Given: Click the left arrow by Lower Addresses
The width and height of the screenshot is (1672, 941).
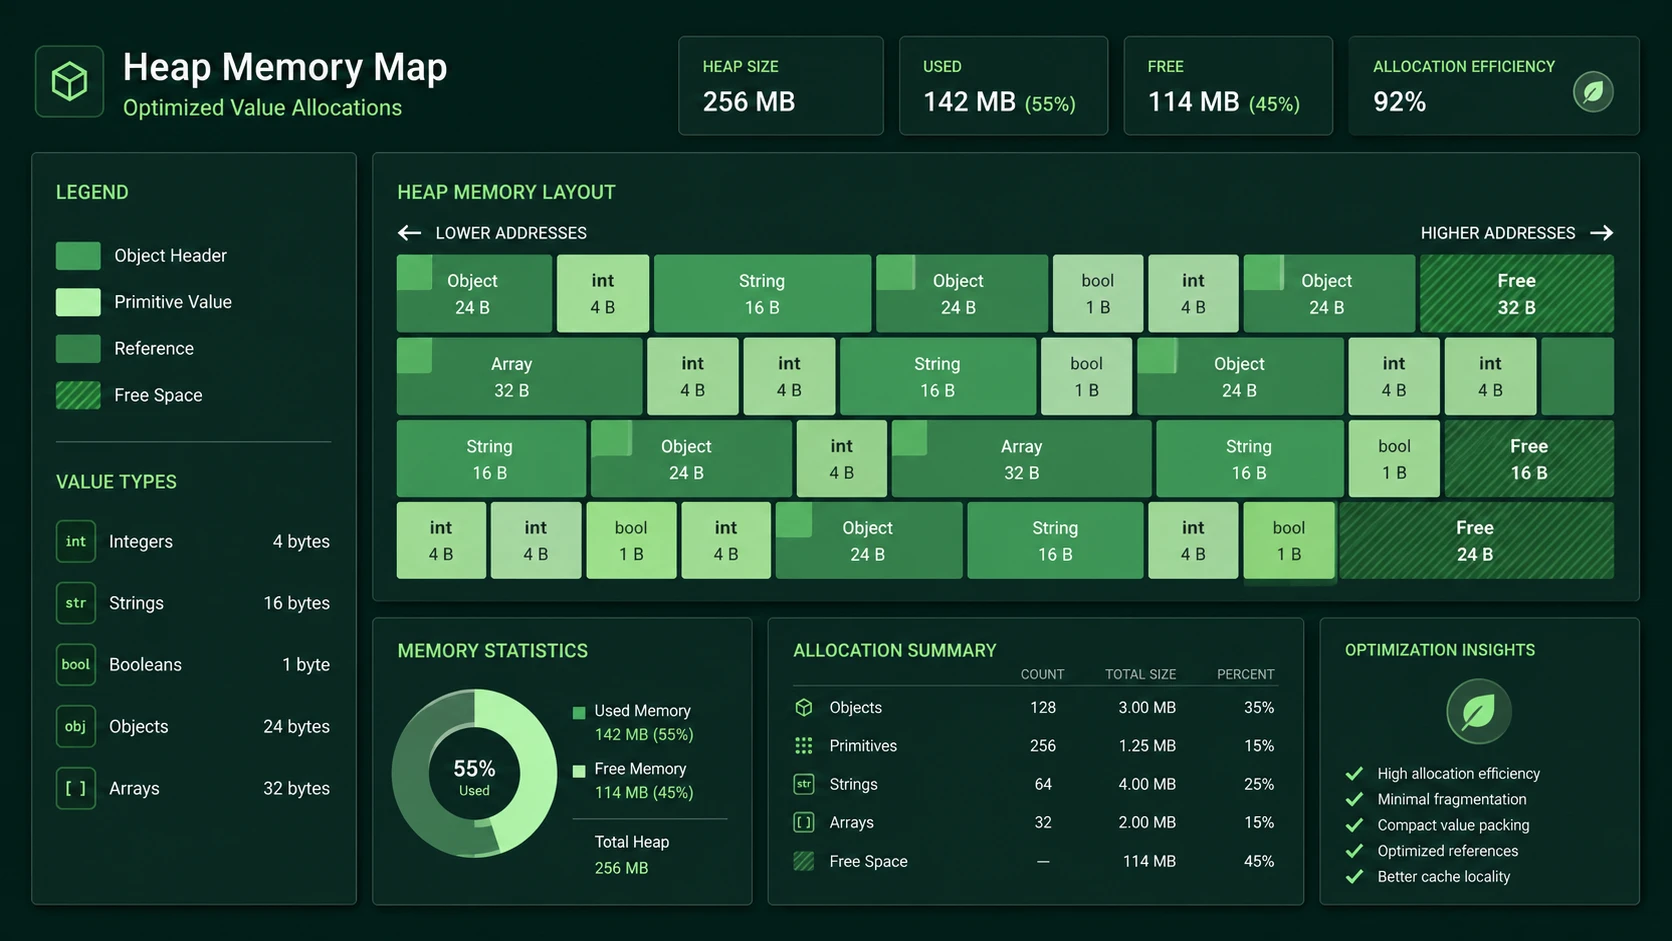Looking at the screenshot, I should (409, 233).
